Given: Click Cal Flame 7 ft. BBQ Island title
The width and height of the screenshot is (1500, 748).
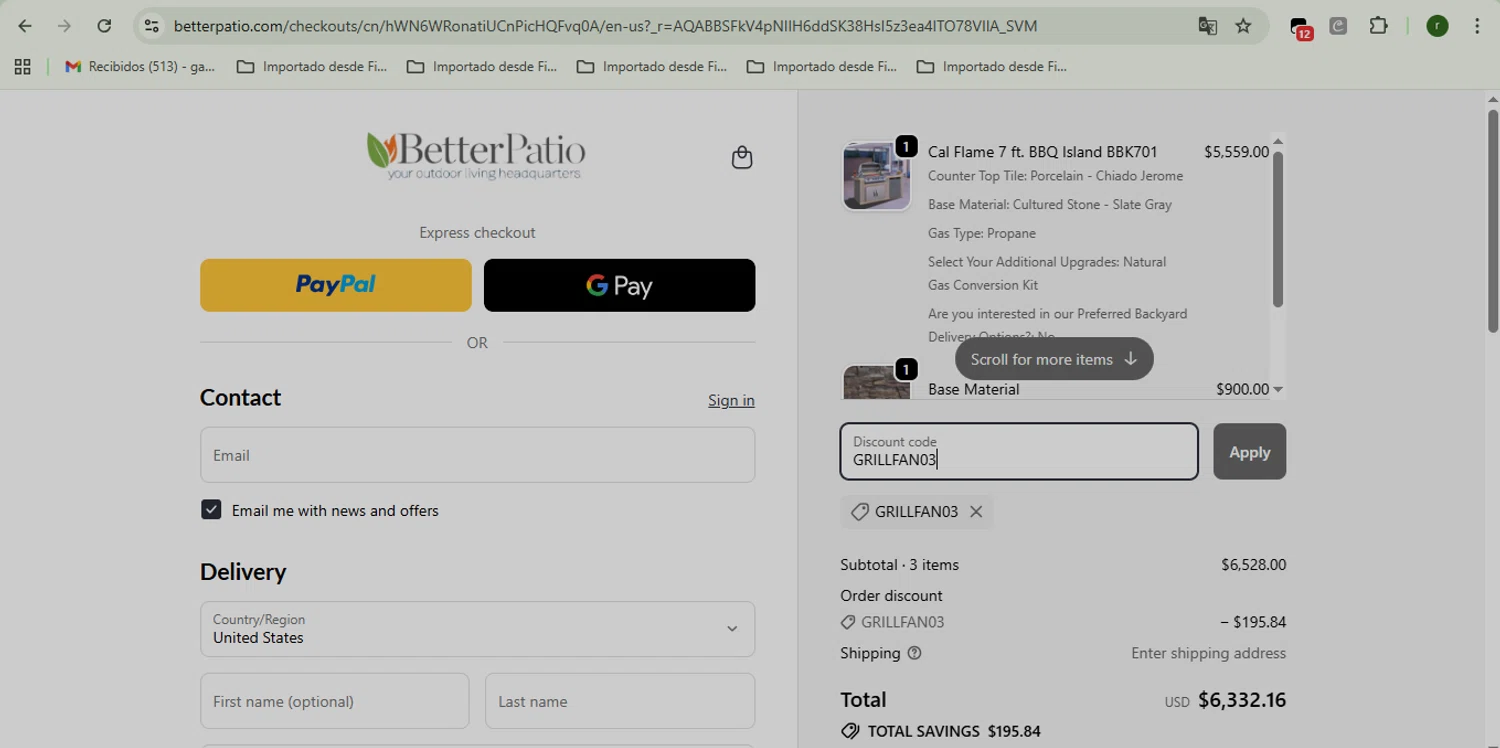Looking at the screenshot, I should pyautogui.click(x=1042, y=152).
